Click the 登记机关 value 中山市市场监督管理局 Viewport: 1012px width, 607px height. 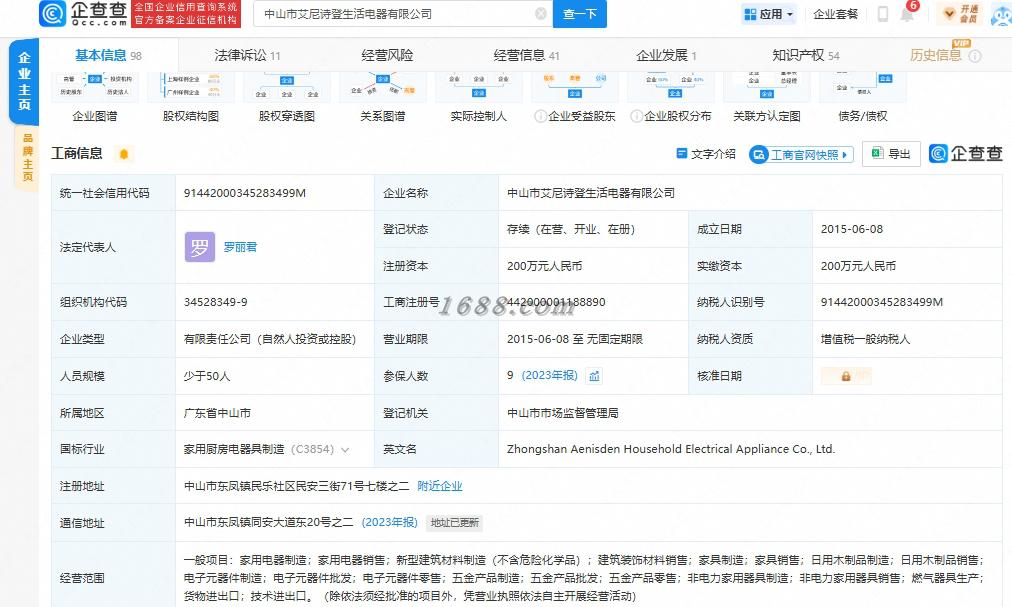(x=563, y=413)
